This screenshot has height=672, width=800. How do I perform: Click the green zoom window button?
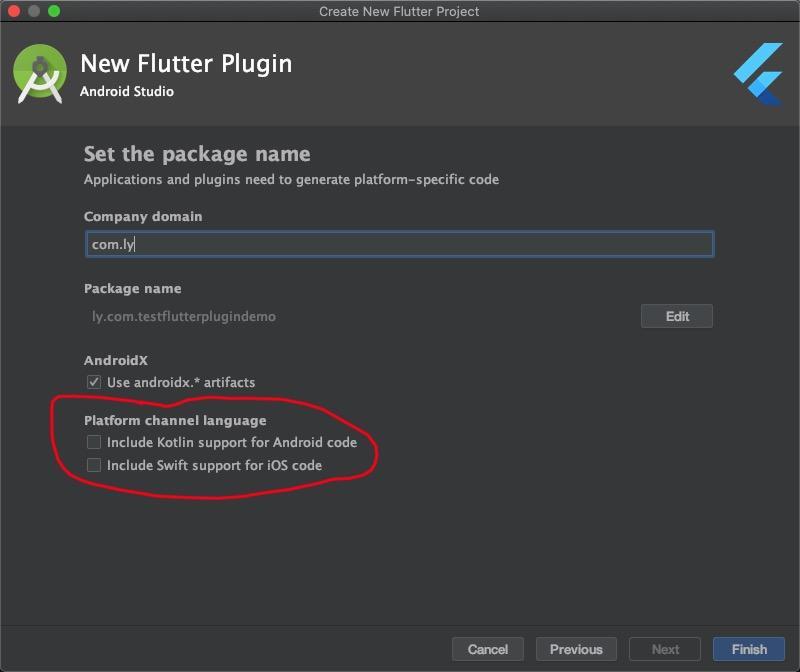[x=54, y=11]
